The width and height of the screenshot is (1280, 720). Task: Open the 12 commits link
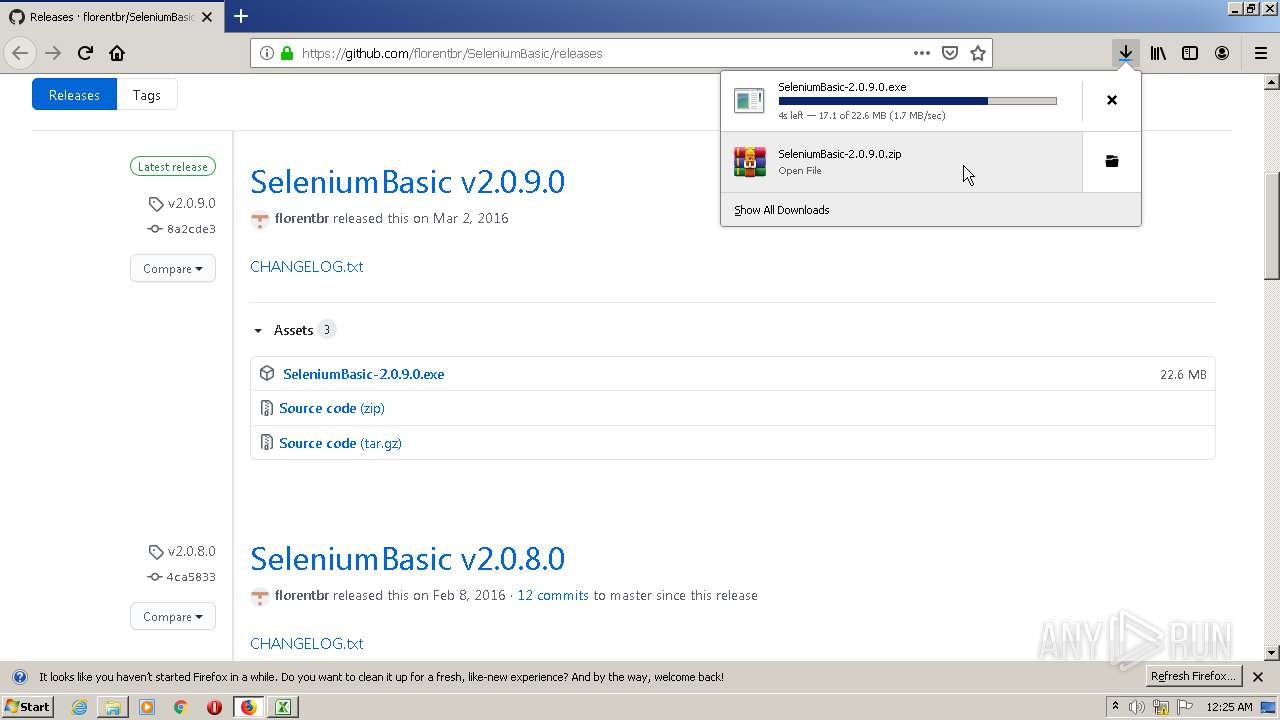[x=553, y=595]
